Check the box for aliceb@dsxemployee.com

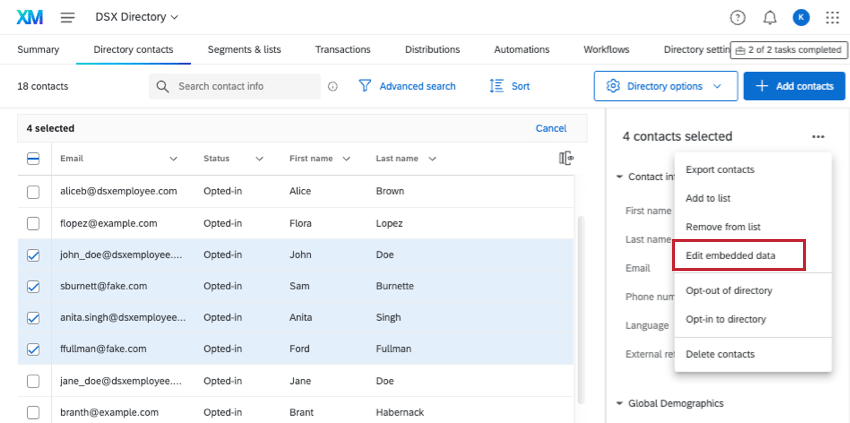tap(33, 191)
